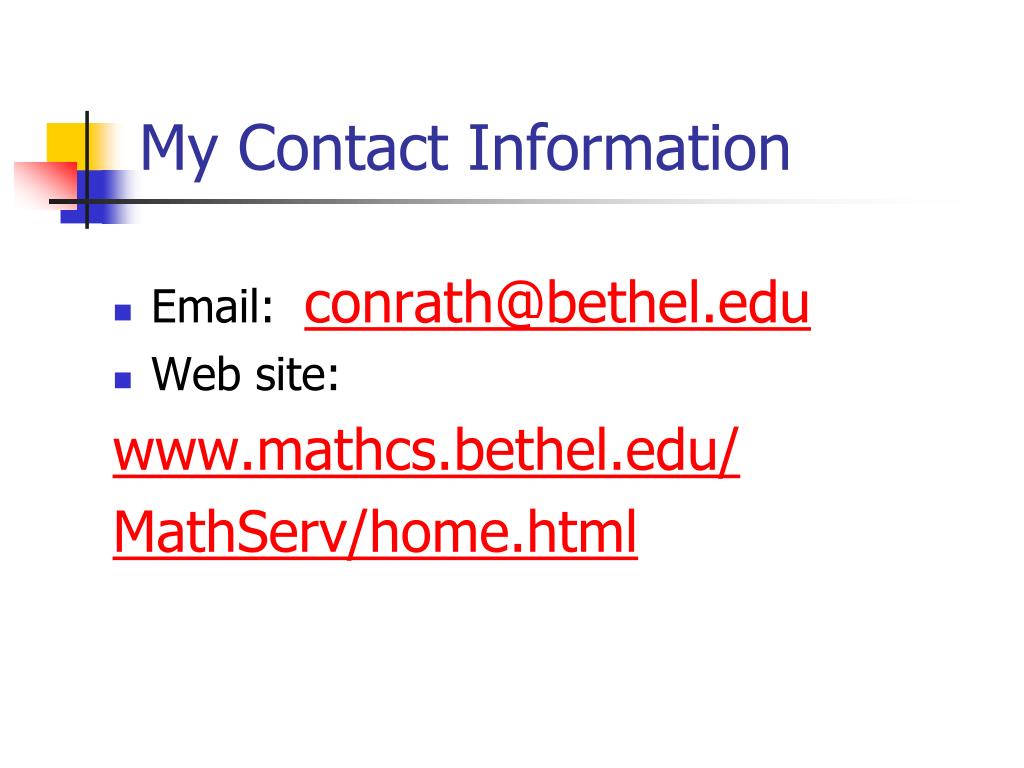The image size is (1024, 768).
Task: Click the @ symbol in the email address
Action: pyautogui.click(x=518, y=305)
